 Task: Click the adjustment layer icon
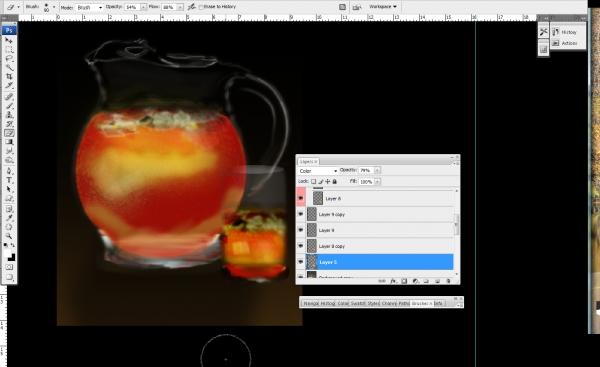tap(415, 281)
